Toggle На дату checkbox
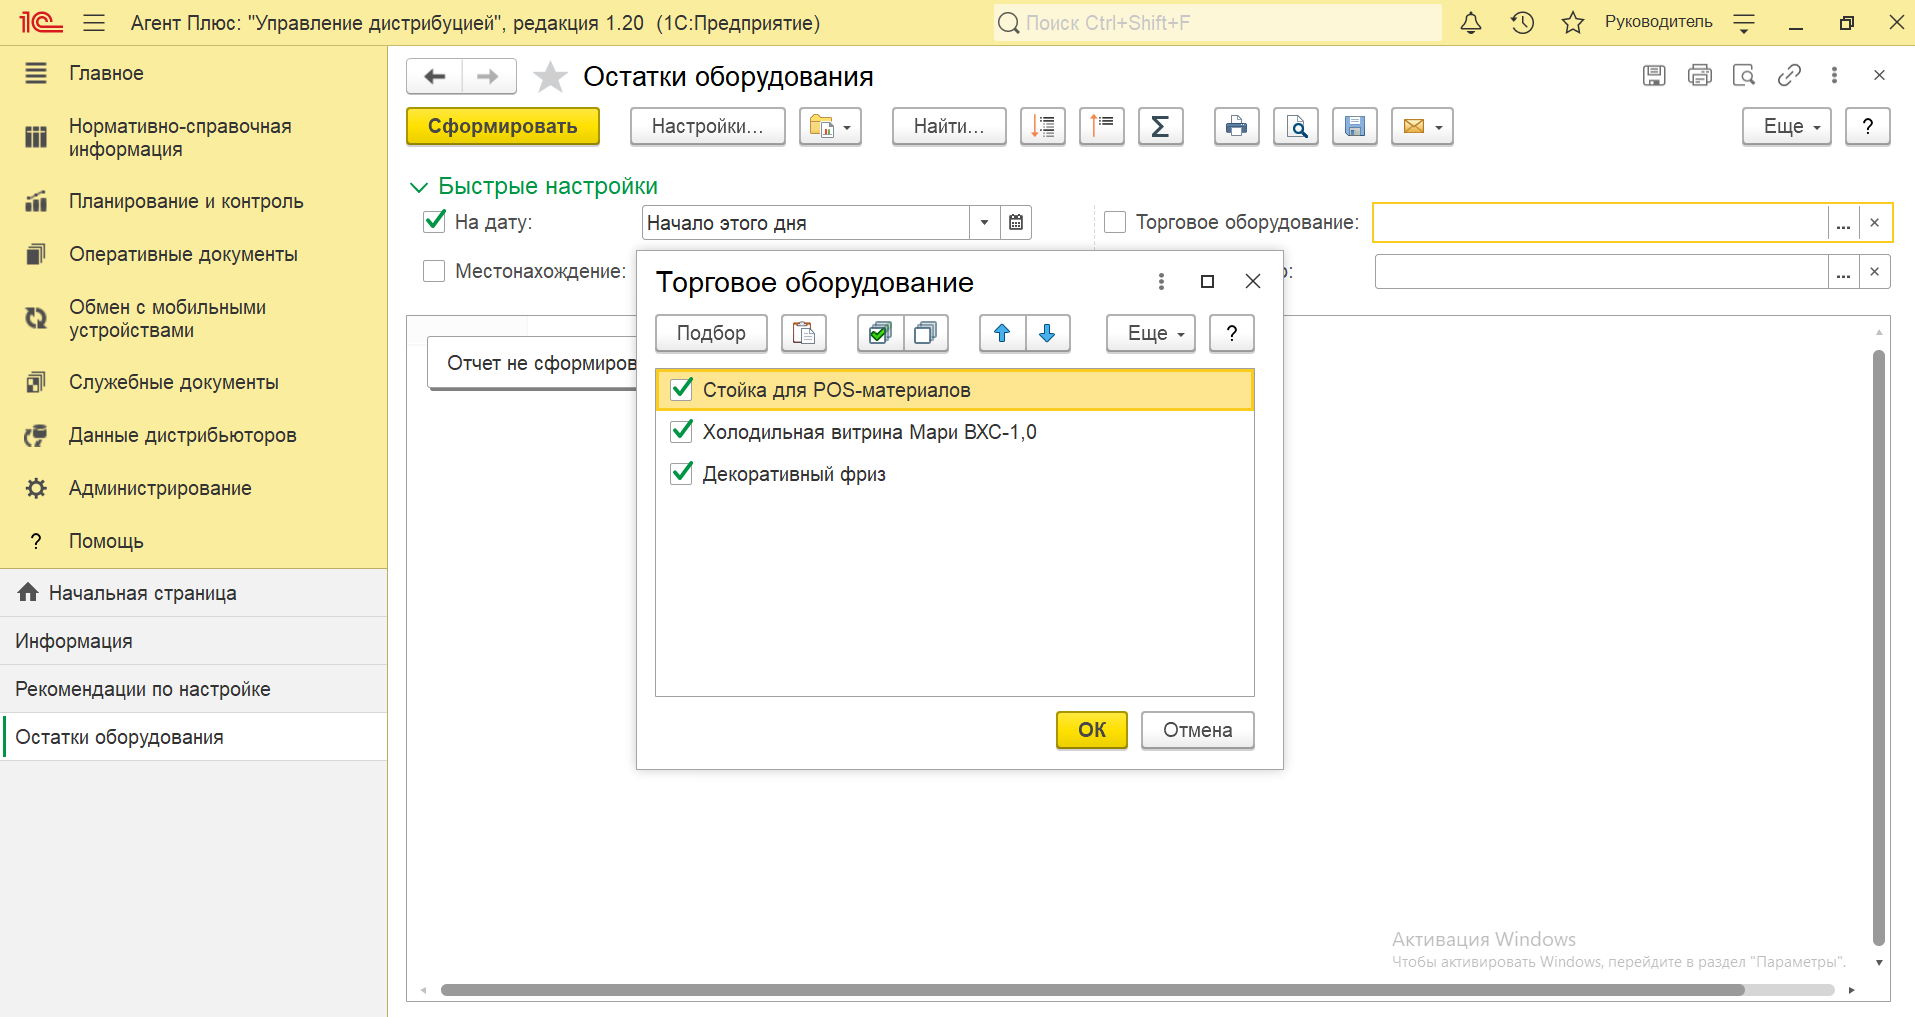The height and width of the screenshot is (1017, 1915). [434, 221]
